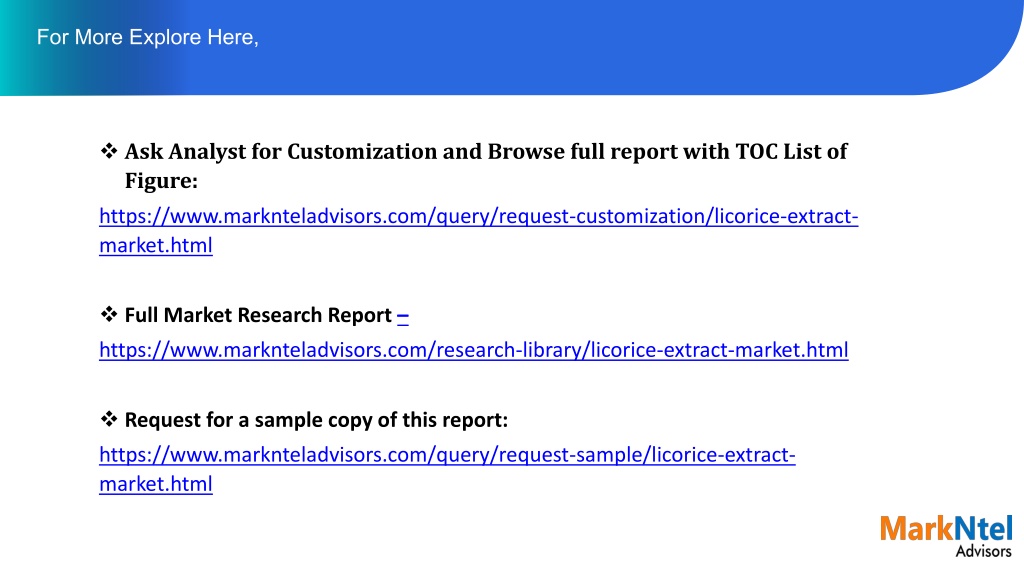Select the For More Explore Here title
The height and width of the screenshot is (576, 1024).
click(x=148, y=37)
